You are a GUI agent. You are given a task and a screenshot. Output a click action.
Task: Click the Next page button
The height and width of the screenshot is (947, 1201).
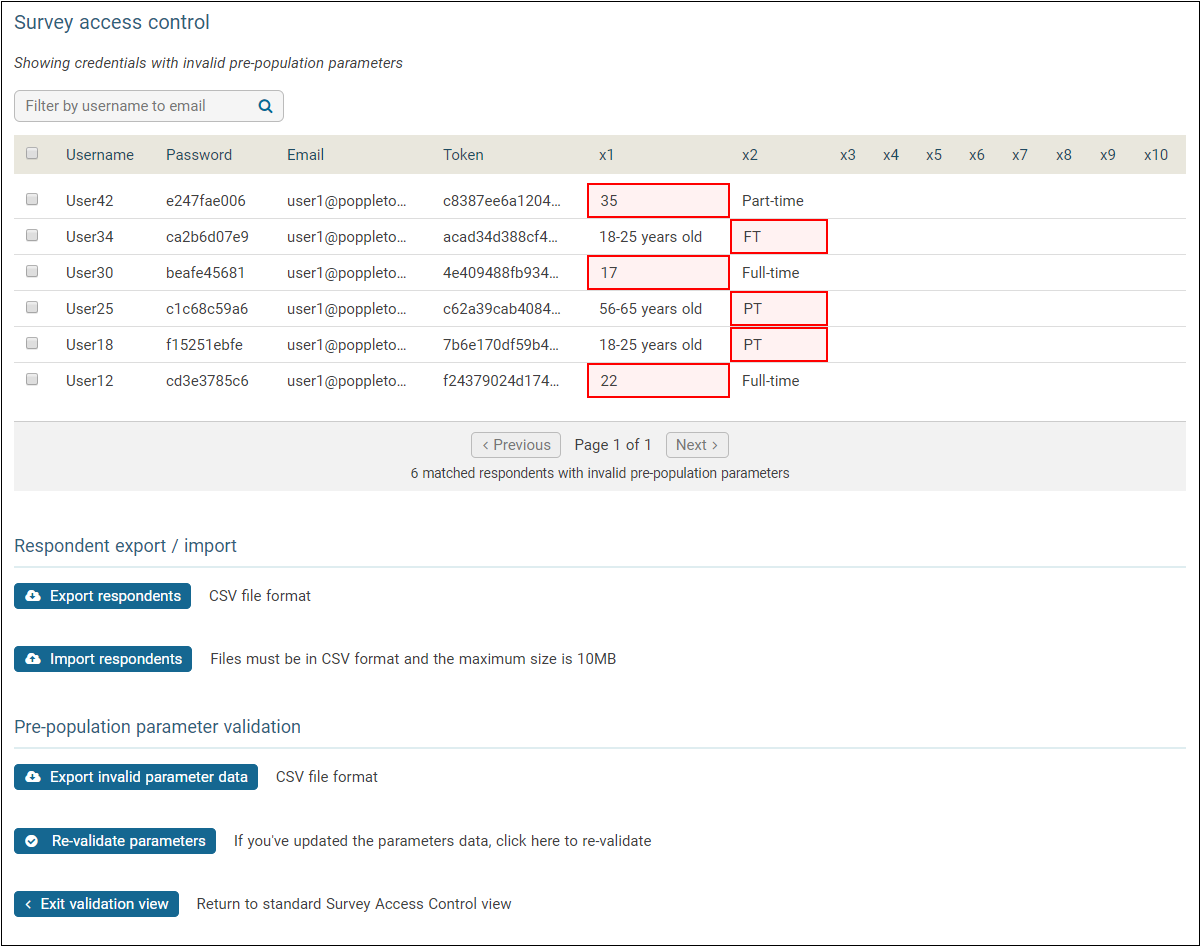click(697, 445)
